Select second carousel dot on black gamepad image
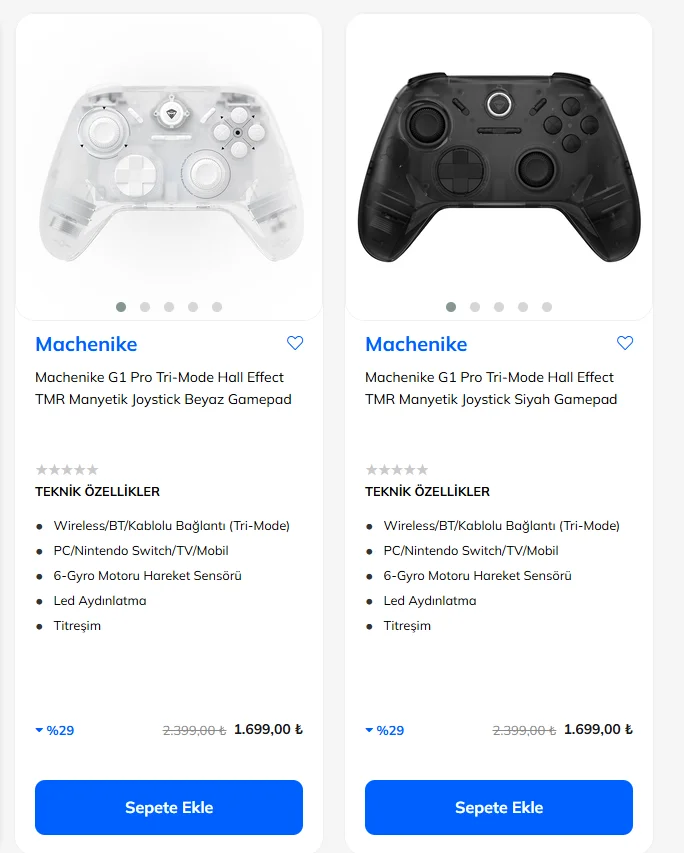The width and height of the screenshot is (684, 853). 475,307
